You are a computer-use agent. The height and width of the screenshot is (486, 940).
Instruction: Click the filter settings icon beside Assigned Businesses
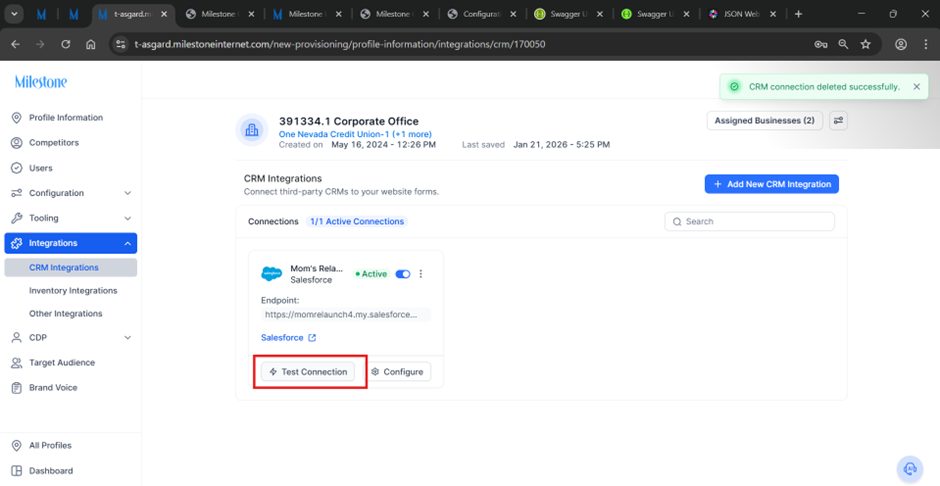(x=837, y=120)
